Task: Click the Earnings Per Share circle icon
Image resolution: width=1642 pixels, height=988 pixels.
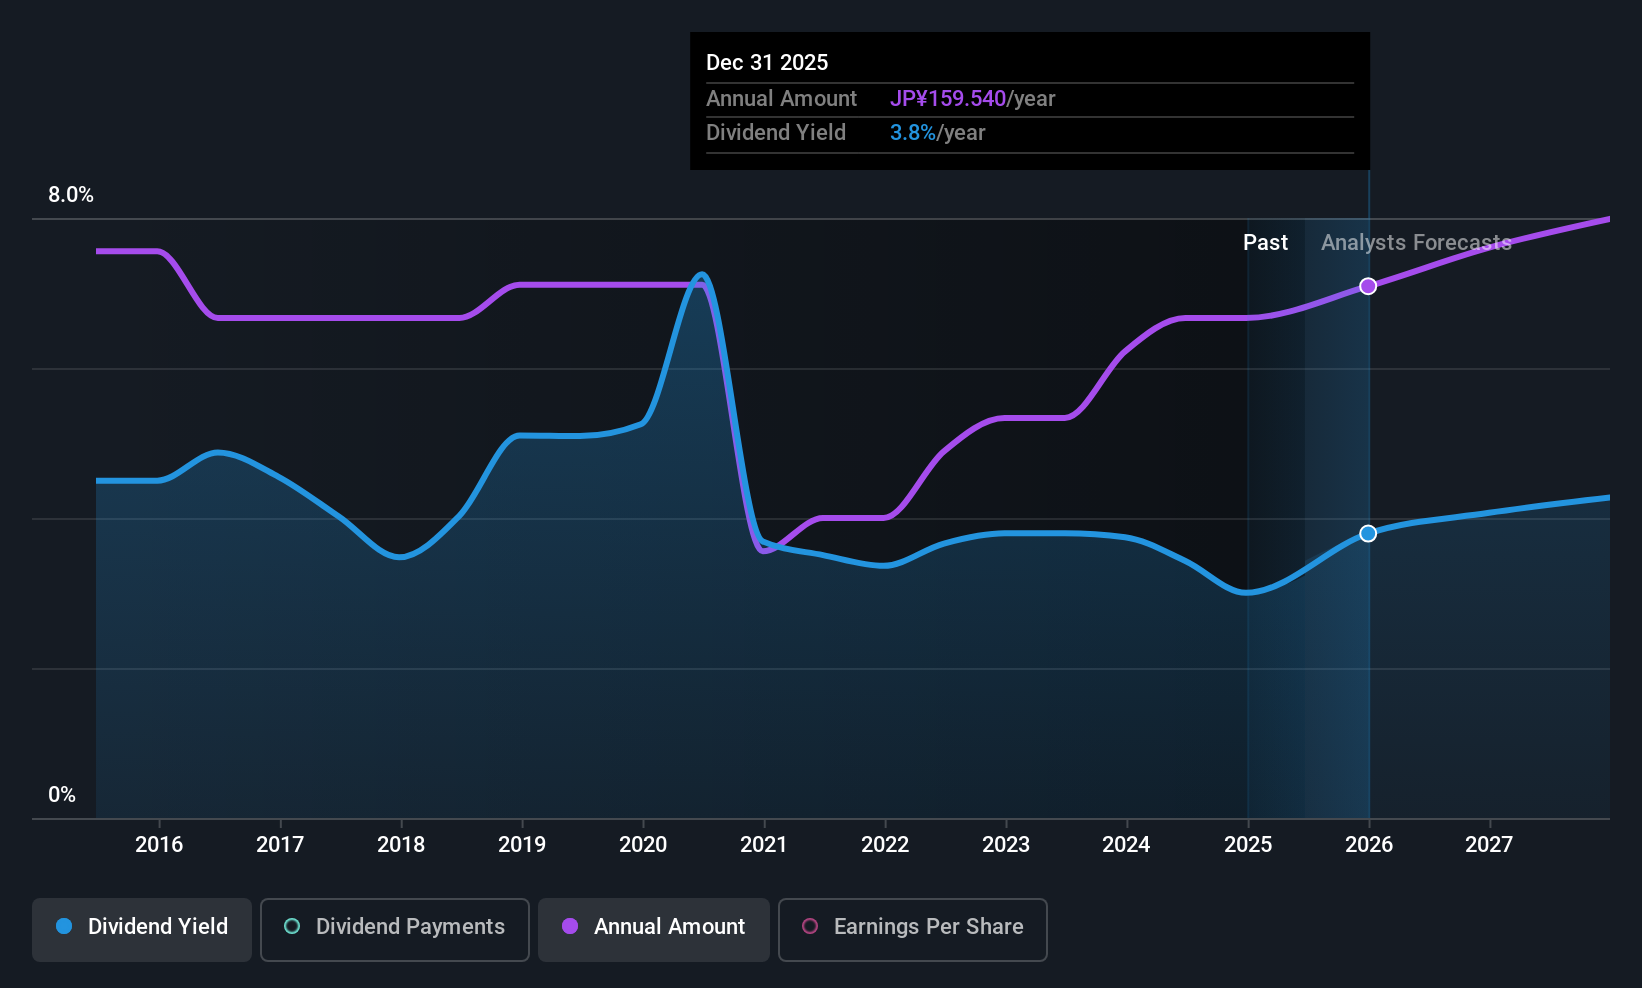Action: click(810, 926)
